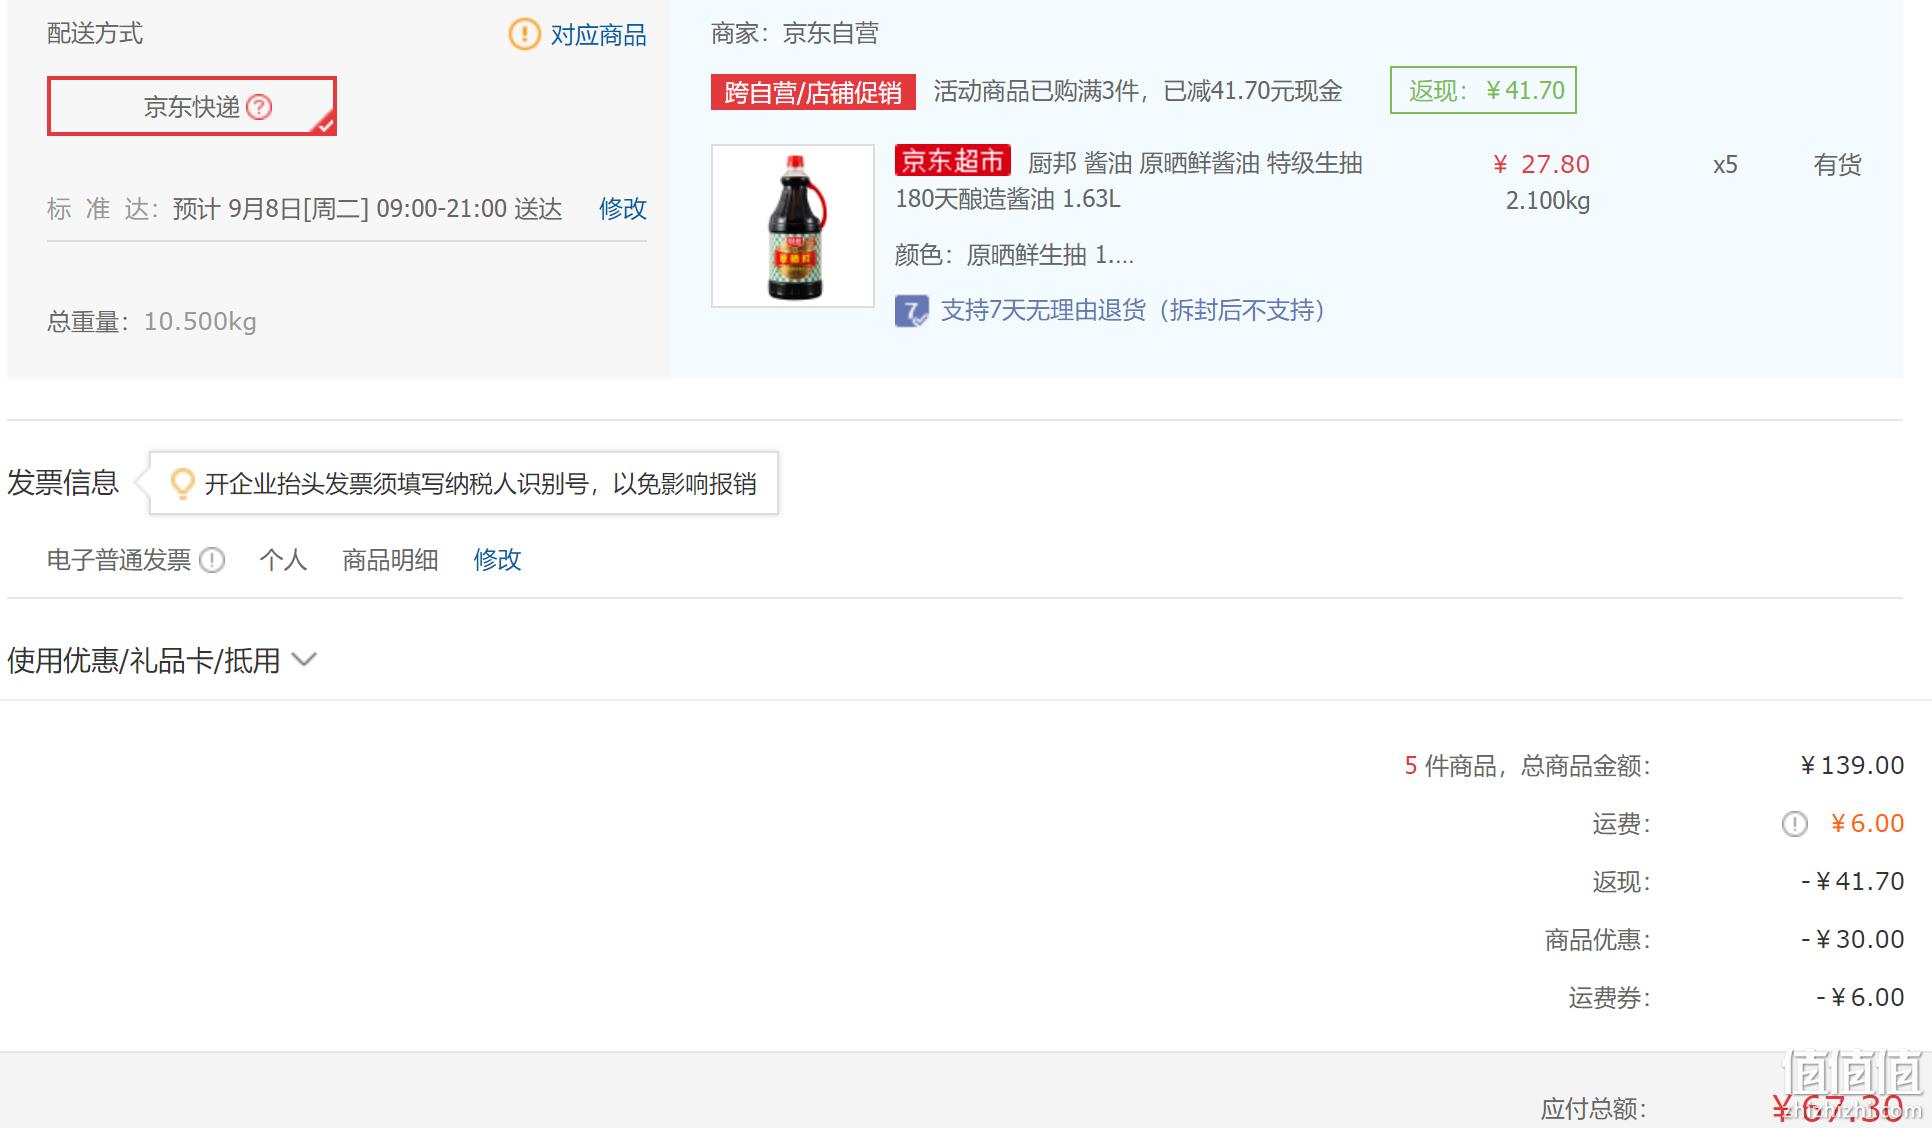The width and height of the screenshot is (1932, 1128).
Task: Click the 商品明细 invoice content text
Action: coord(390,560)
